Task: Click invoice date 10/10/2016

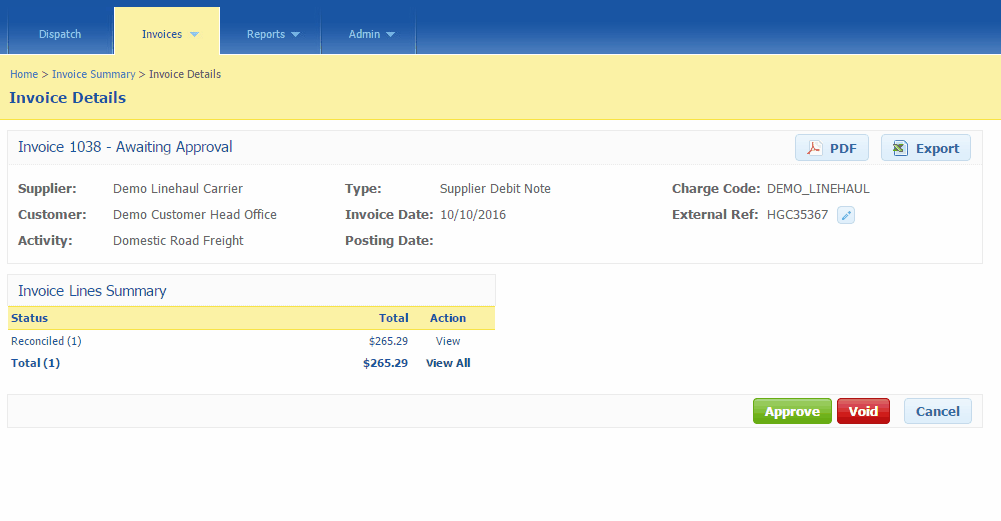Action: click(473, 215)
